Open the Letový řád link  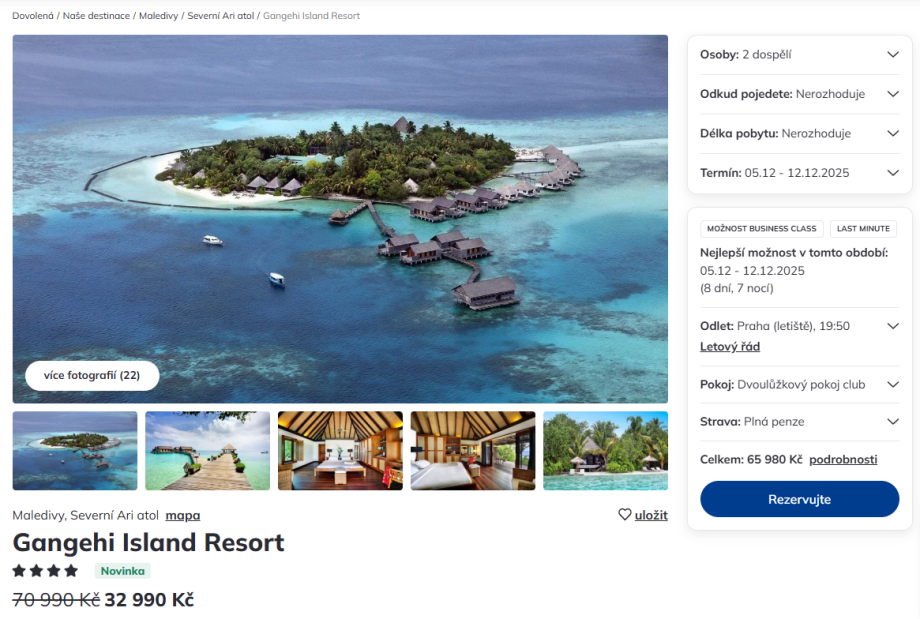pos(730,347)
